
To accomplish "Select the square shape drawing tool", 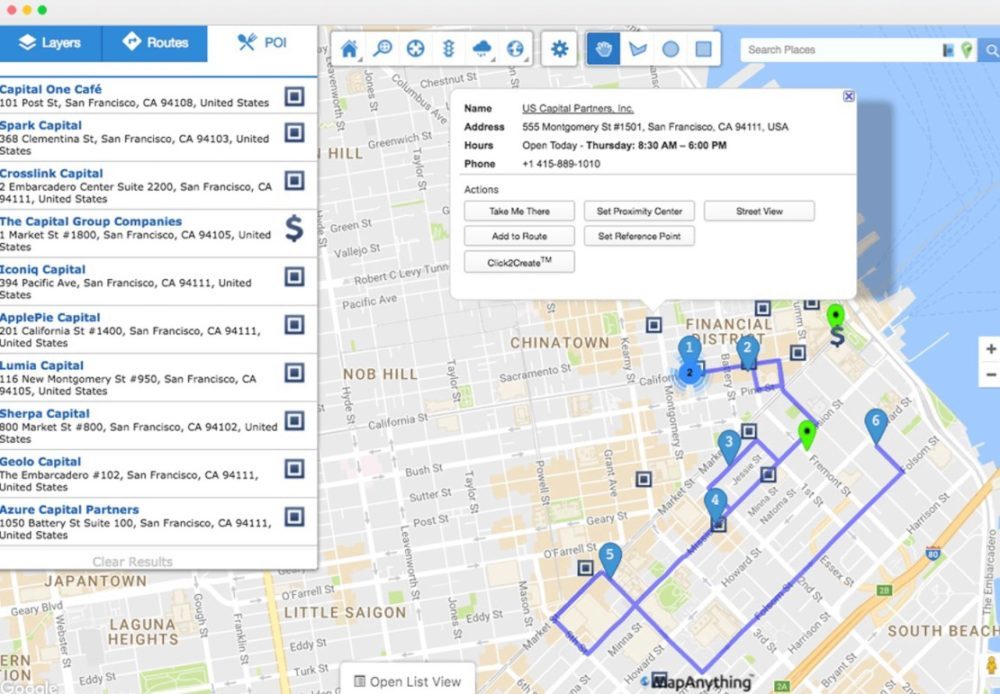I will tap(703, 49).
